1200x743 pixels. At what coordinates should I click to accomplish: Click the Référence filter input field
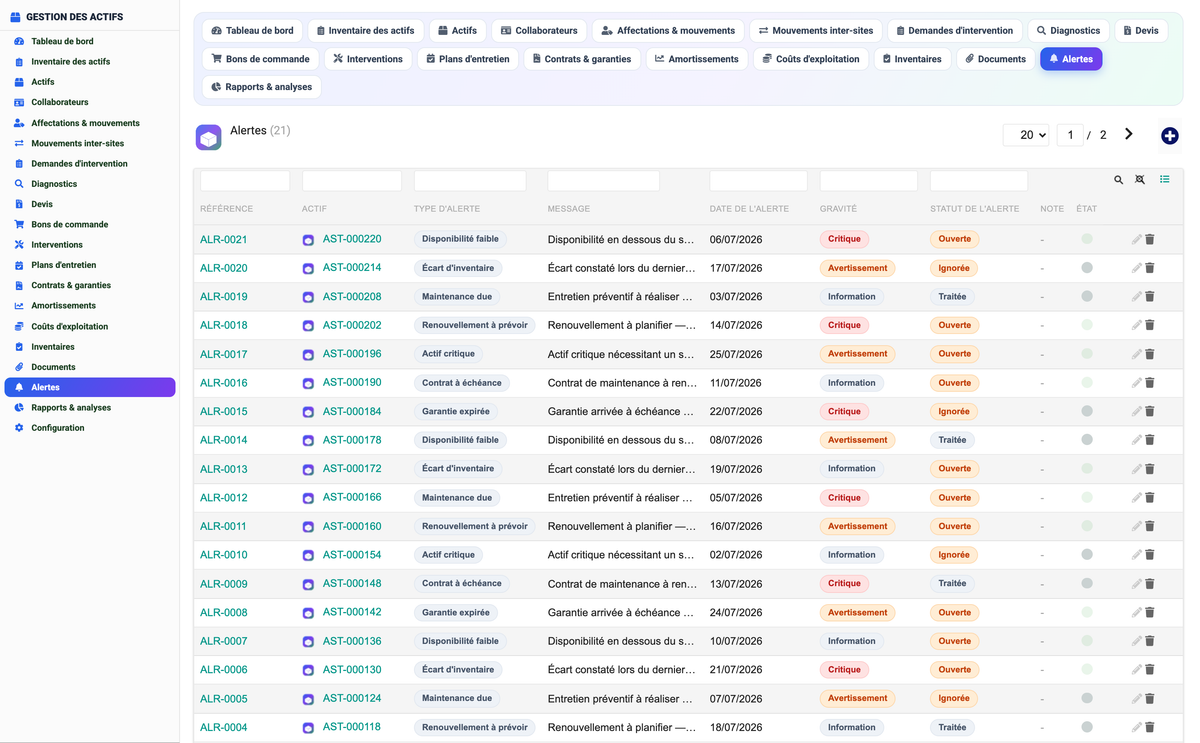point(245,181)
